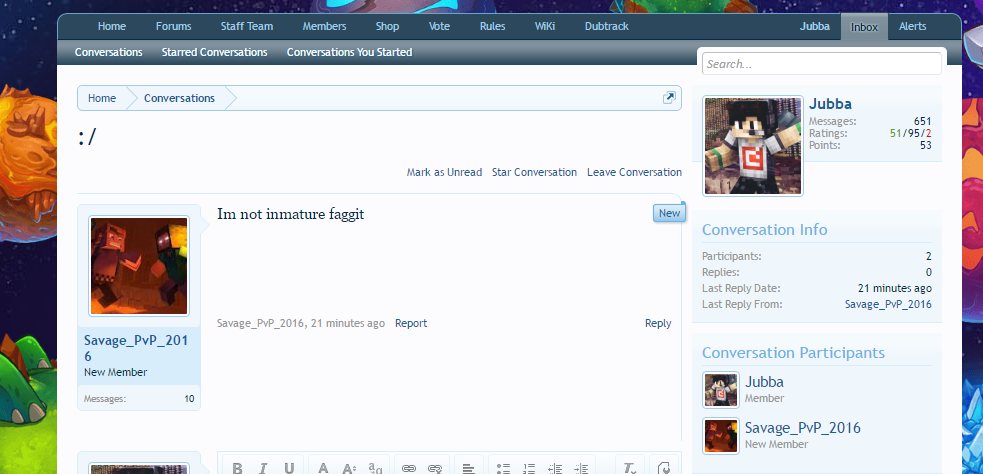Open Jubba profile name in the sidebar header
The image size is (983, 474).
[x=830, y=104]
